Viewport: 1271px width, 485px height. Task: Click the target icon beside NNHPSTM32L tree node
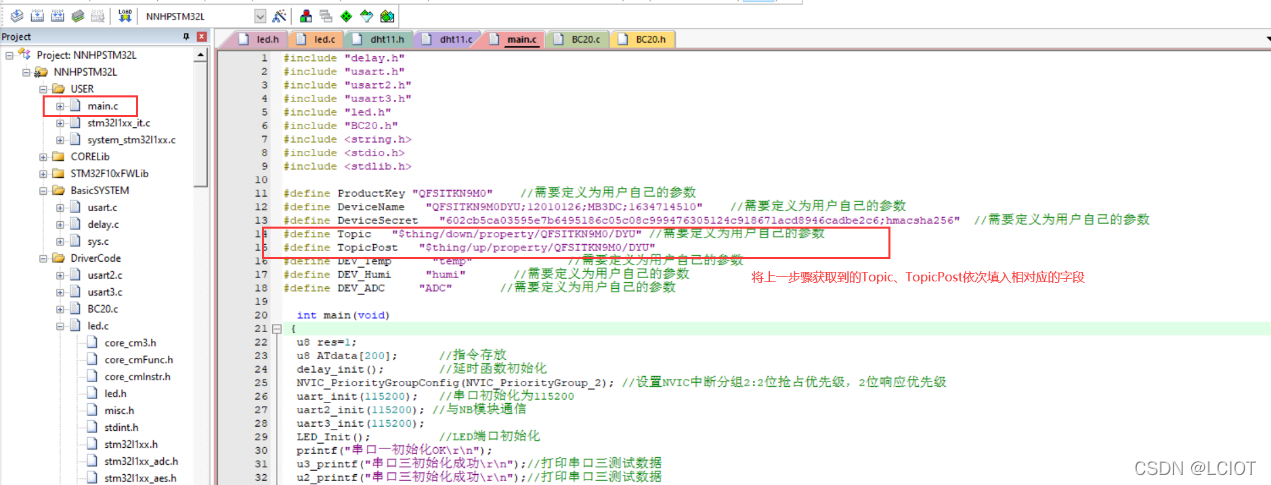42,72
